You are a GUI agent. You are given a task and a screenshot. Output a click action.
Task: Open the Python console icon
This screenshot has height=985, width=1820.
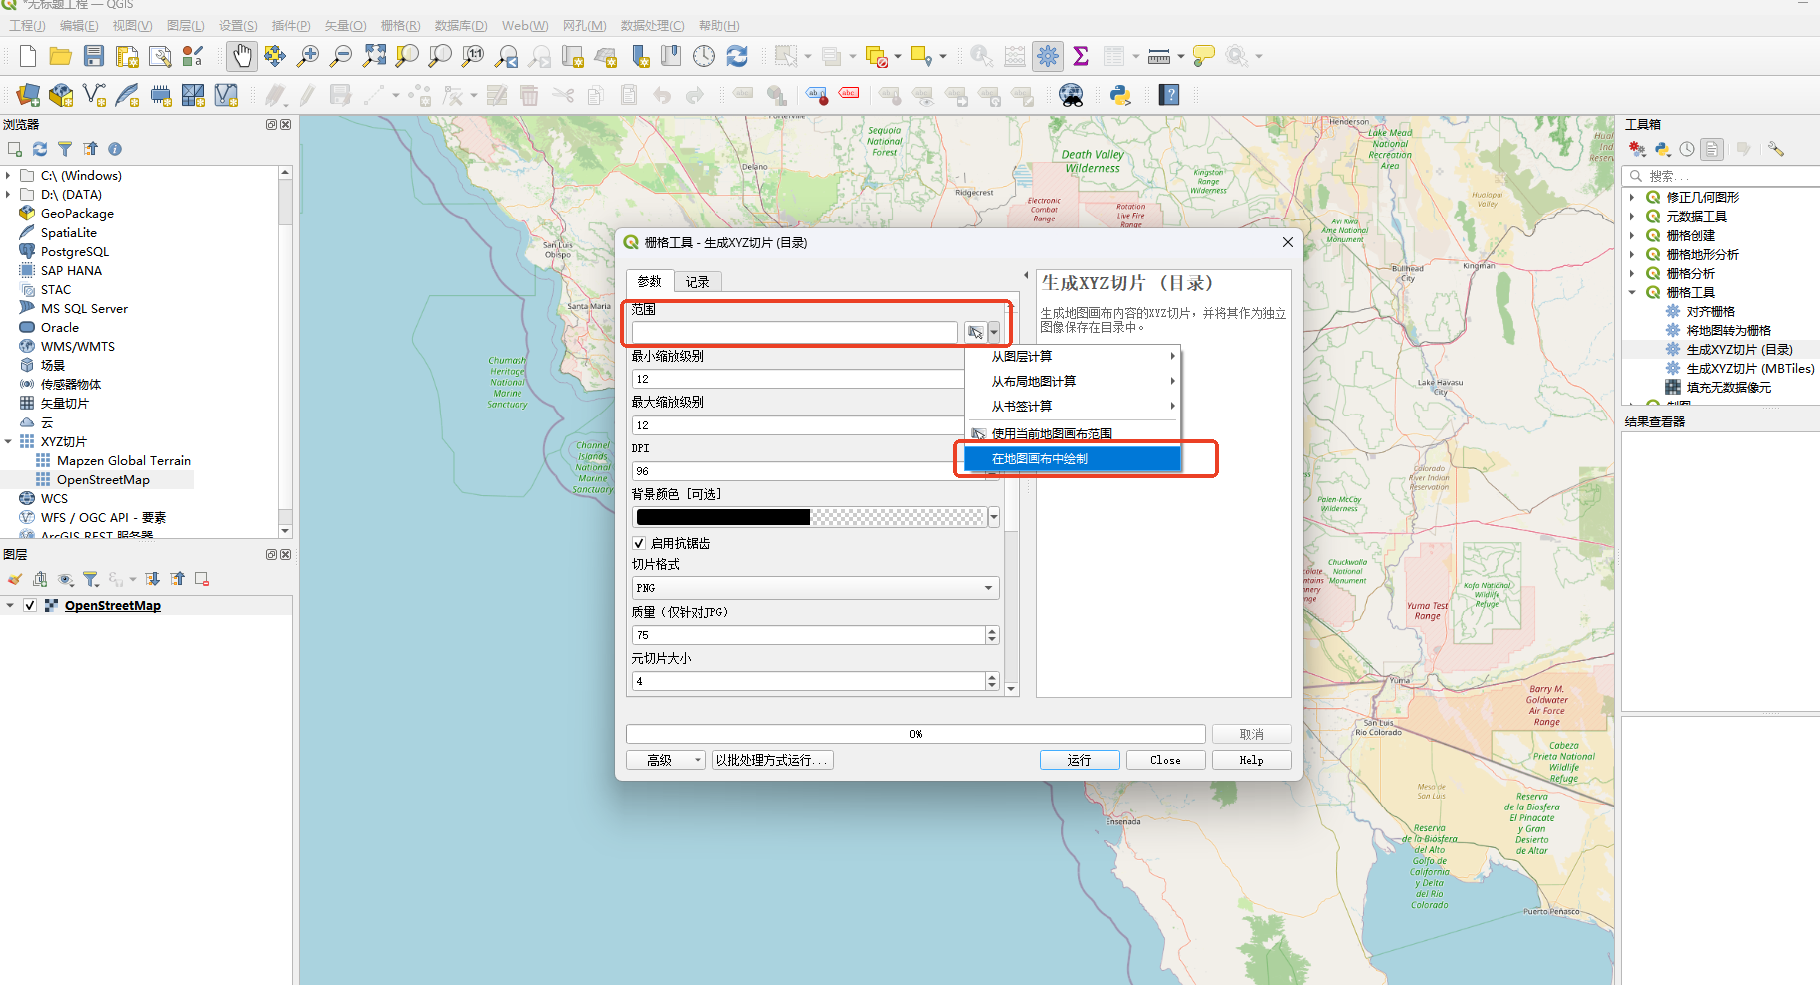1120,95
